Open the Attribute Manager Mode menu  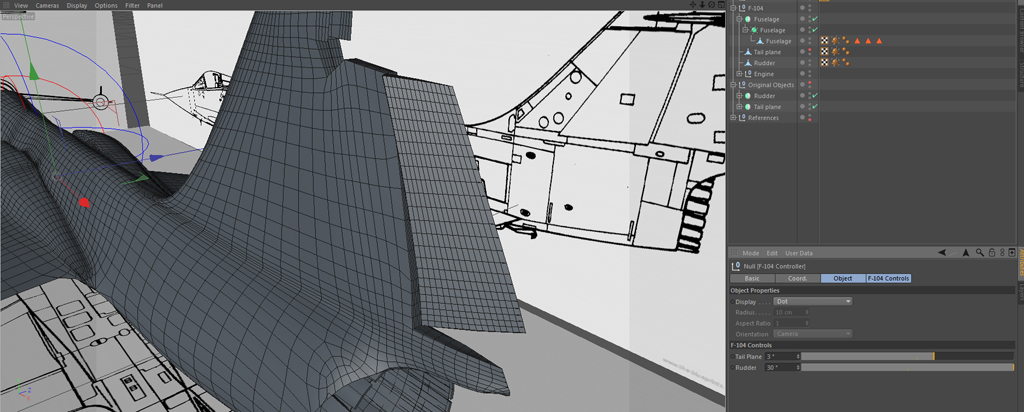tap(750, 253)
